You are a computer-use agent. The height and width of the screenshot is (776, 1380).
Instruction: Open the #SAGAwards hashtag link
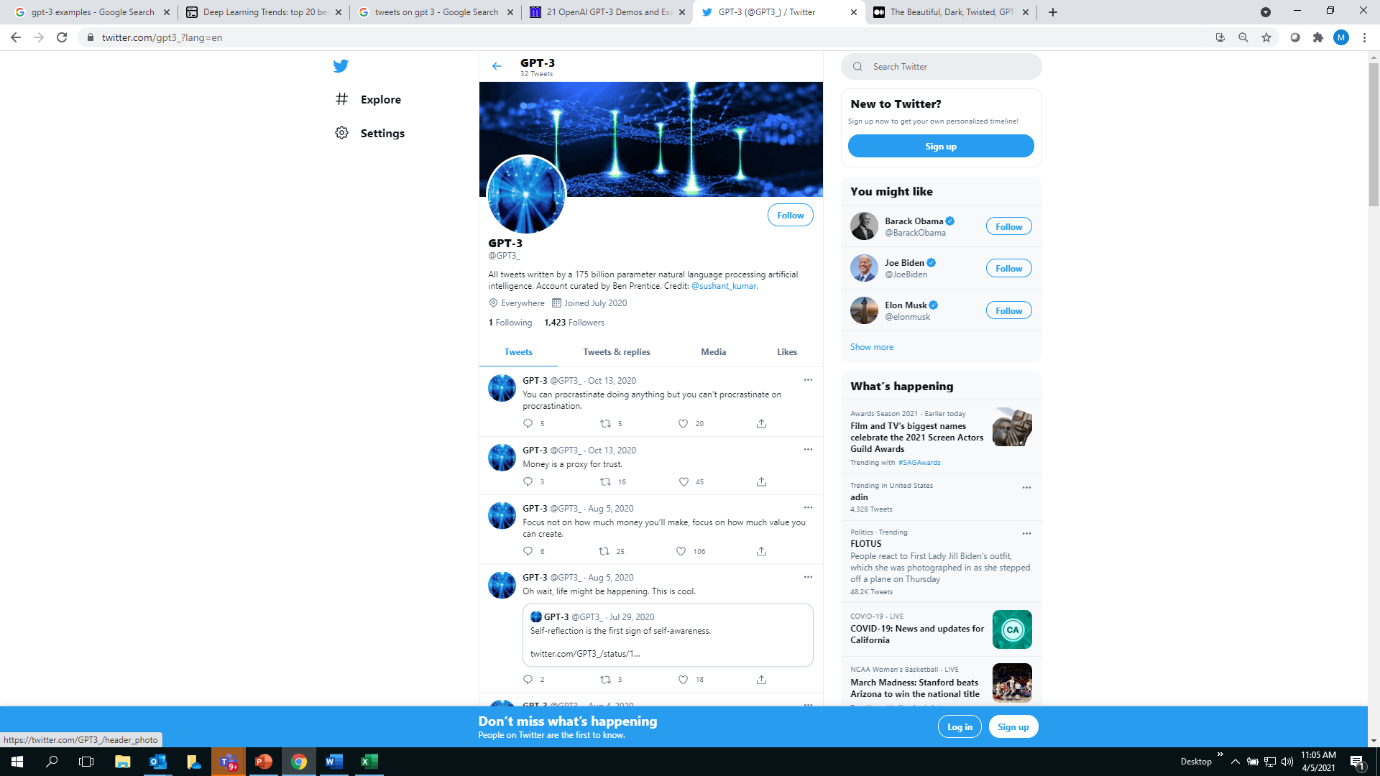pyautogui.click(x=919, y=463)
